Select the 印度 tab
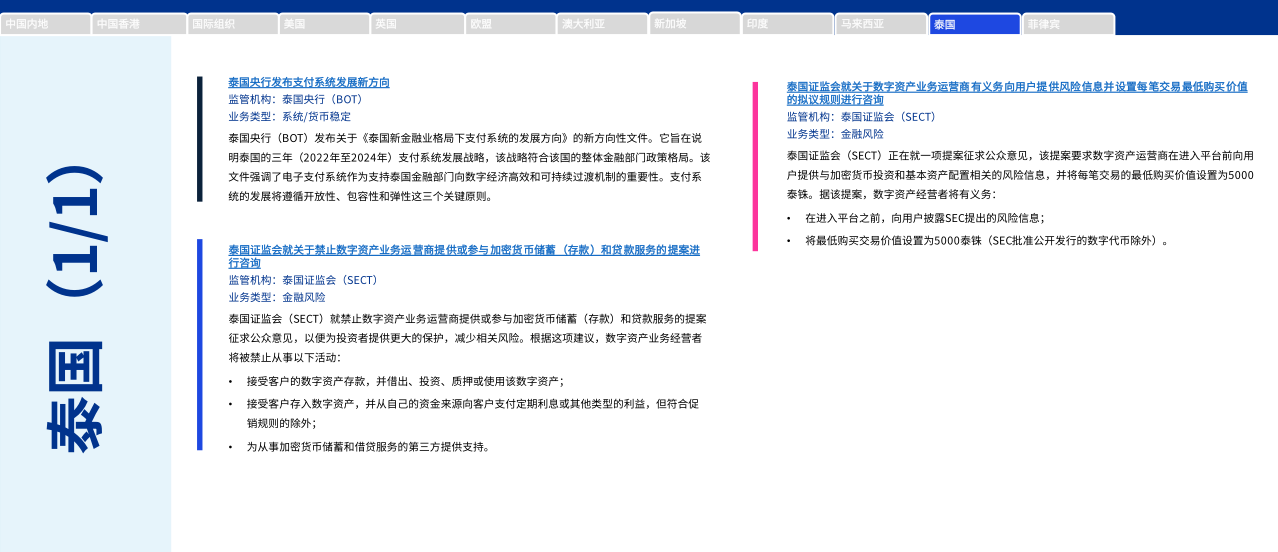The height and width of the screenshot is (552, 1278). click(x=787, y=24)
